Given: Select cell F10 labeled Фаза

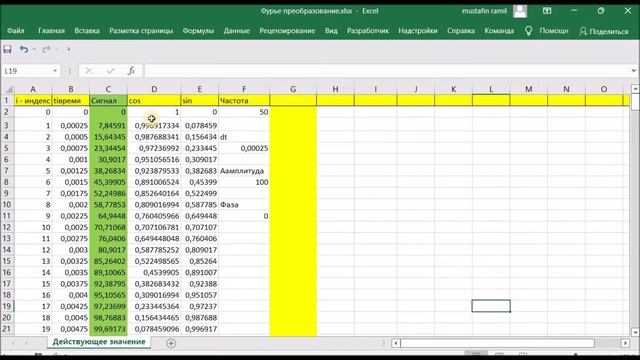Looking at the screenshot, I should tap(244, 204).
